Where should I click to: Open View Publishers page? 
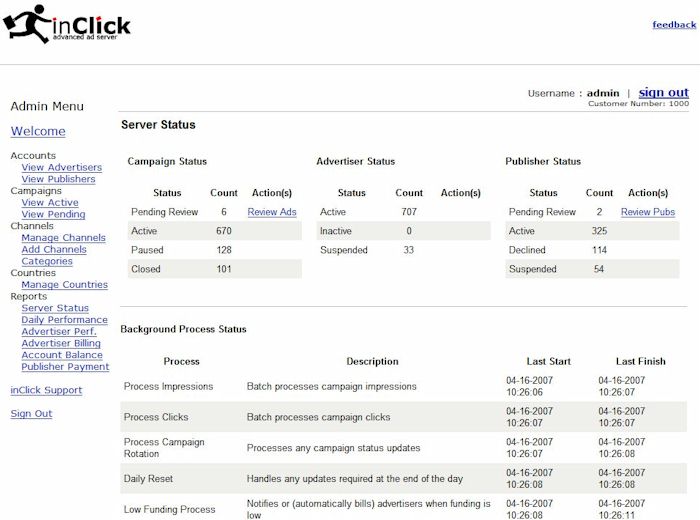click(x=58, y=179)
